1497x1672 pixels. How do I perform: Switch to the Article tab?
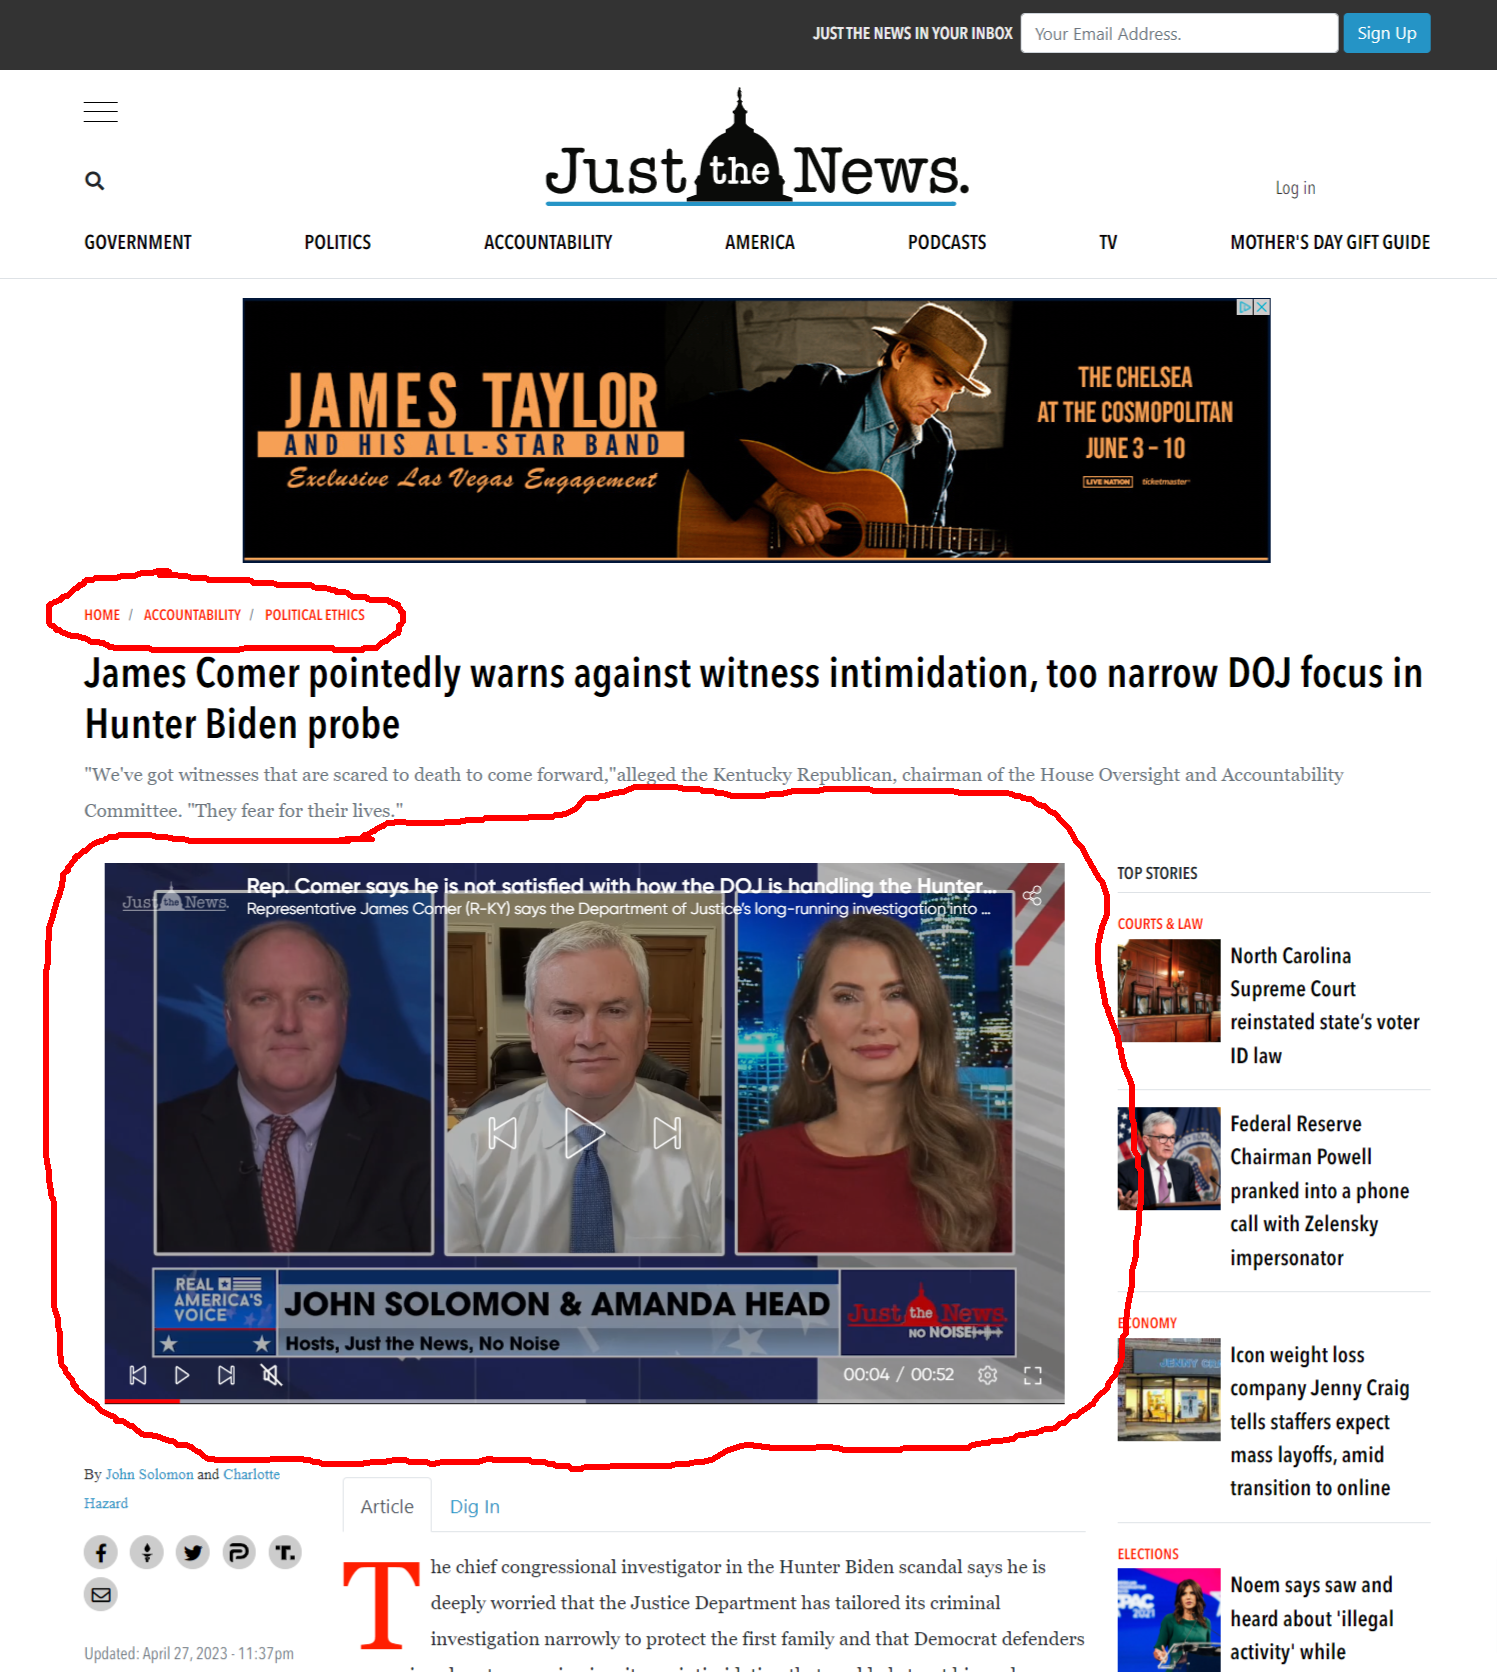[387, 1506]
